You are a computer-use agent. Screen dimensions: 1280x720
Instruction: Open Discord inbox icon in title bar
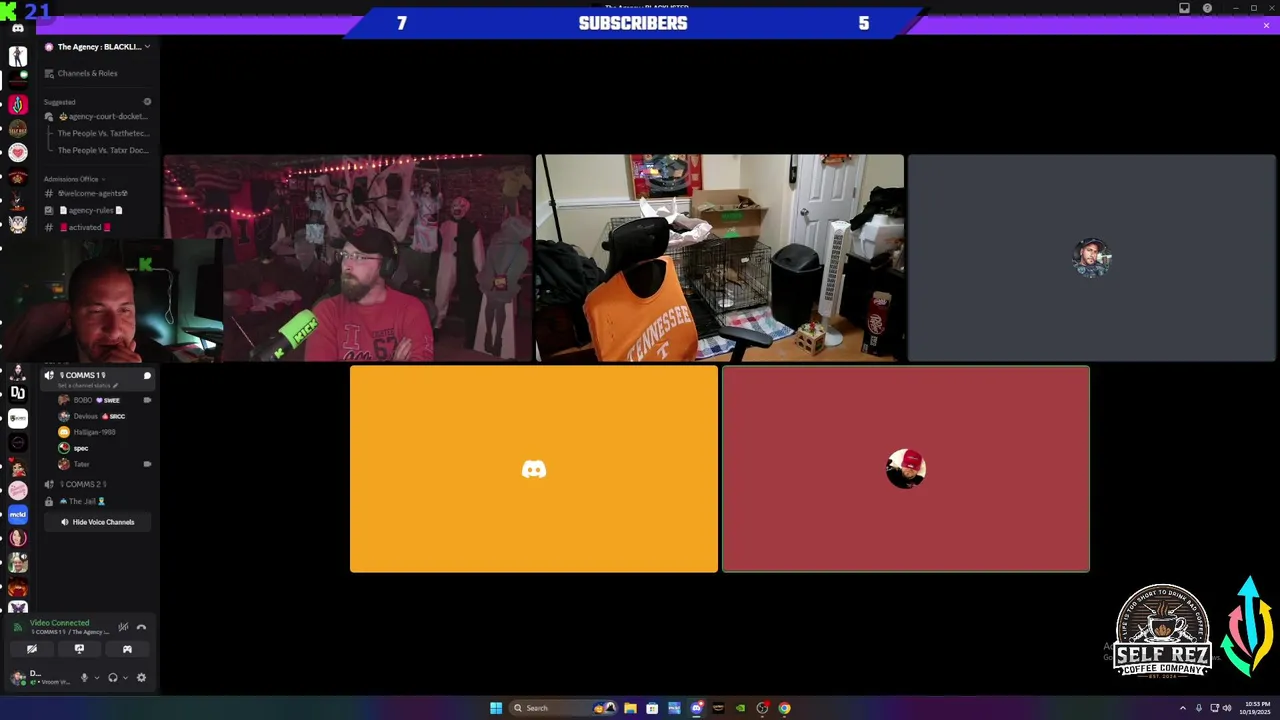[1185, 8]
